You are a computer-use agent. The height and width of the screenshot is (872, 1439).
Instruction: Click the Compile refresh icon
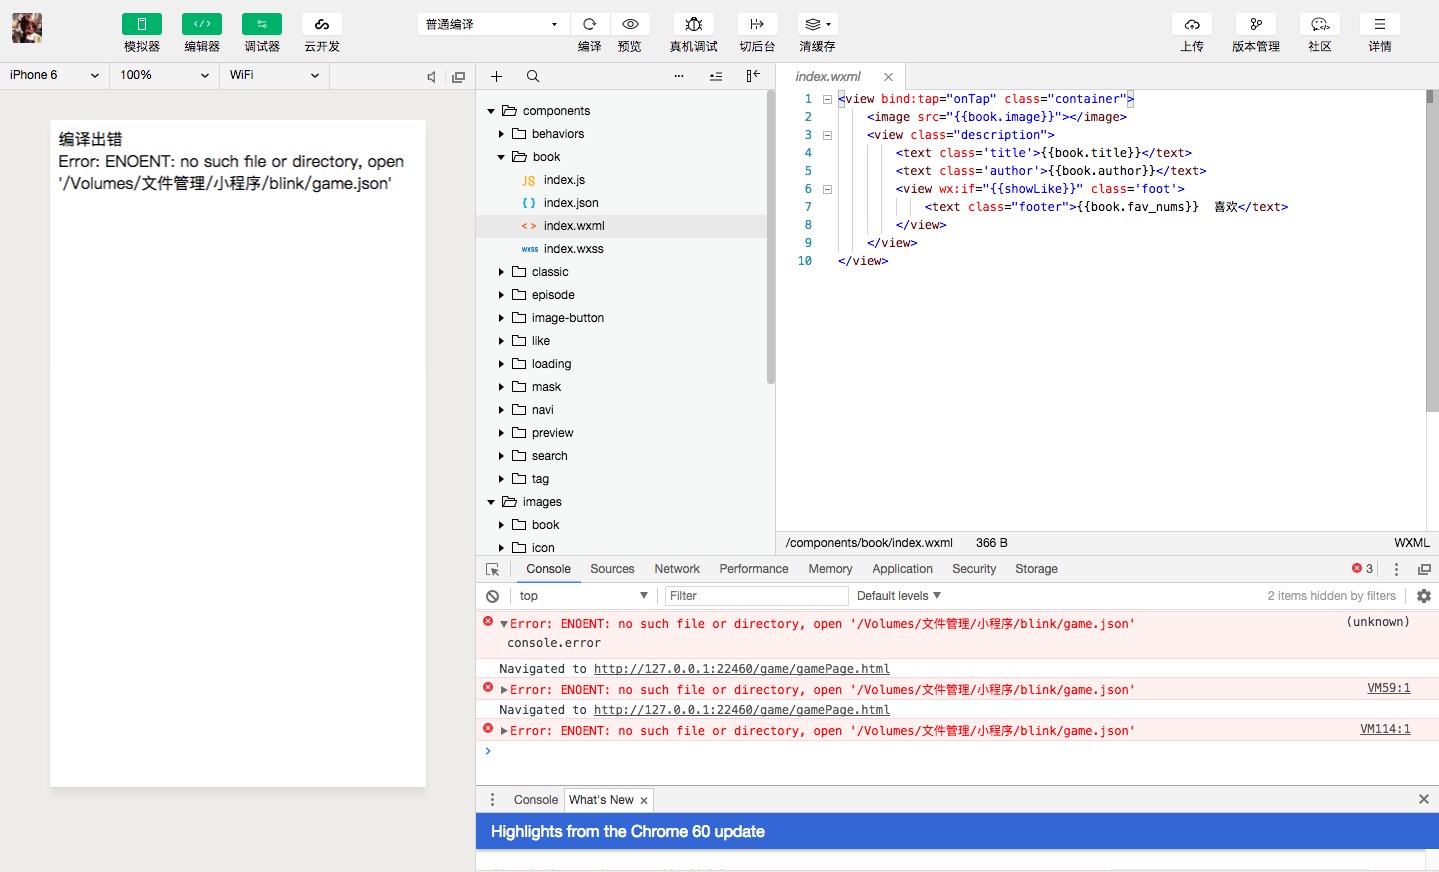click(589, 24)
